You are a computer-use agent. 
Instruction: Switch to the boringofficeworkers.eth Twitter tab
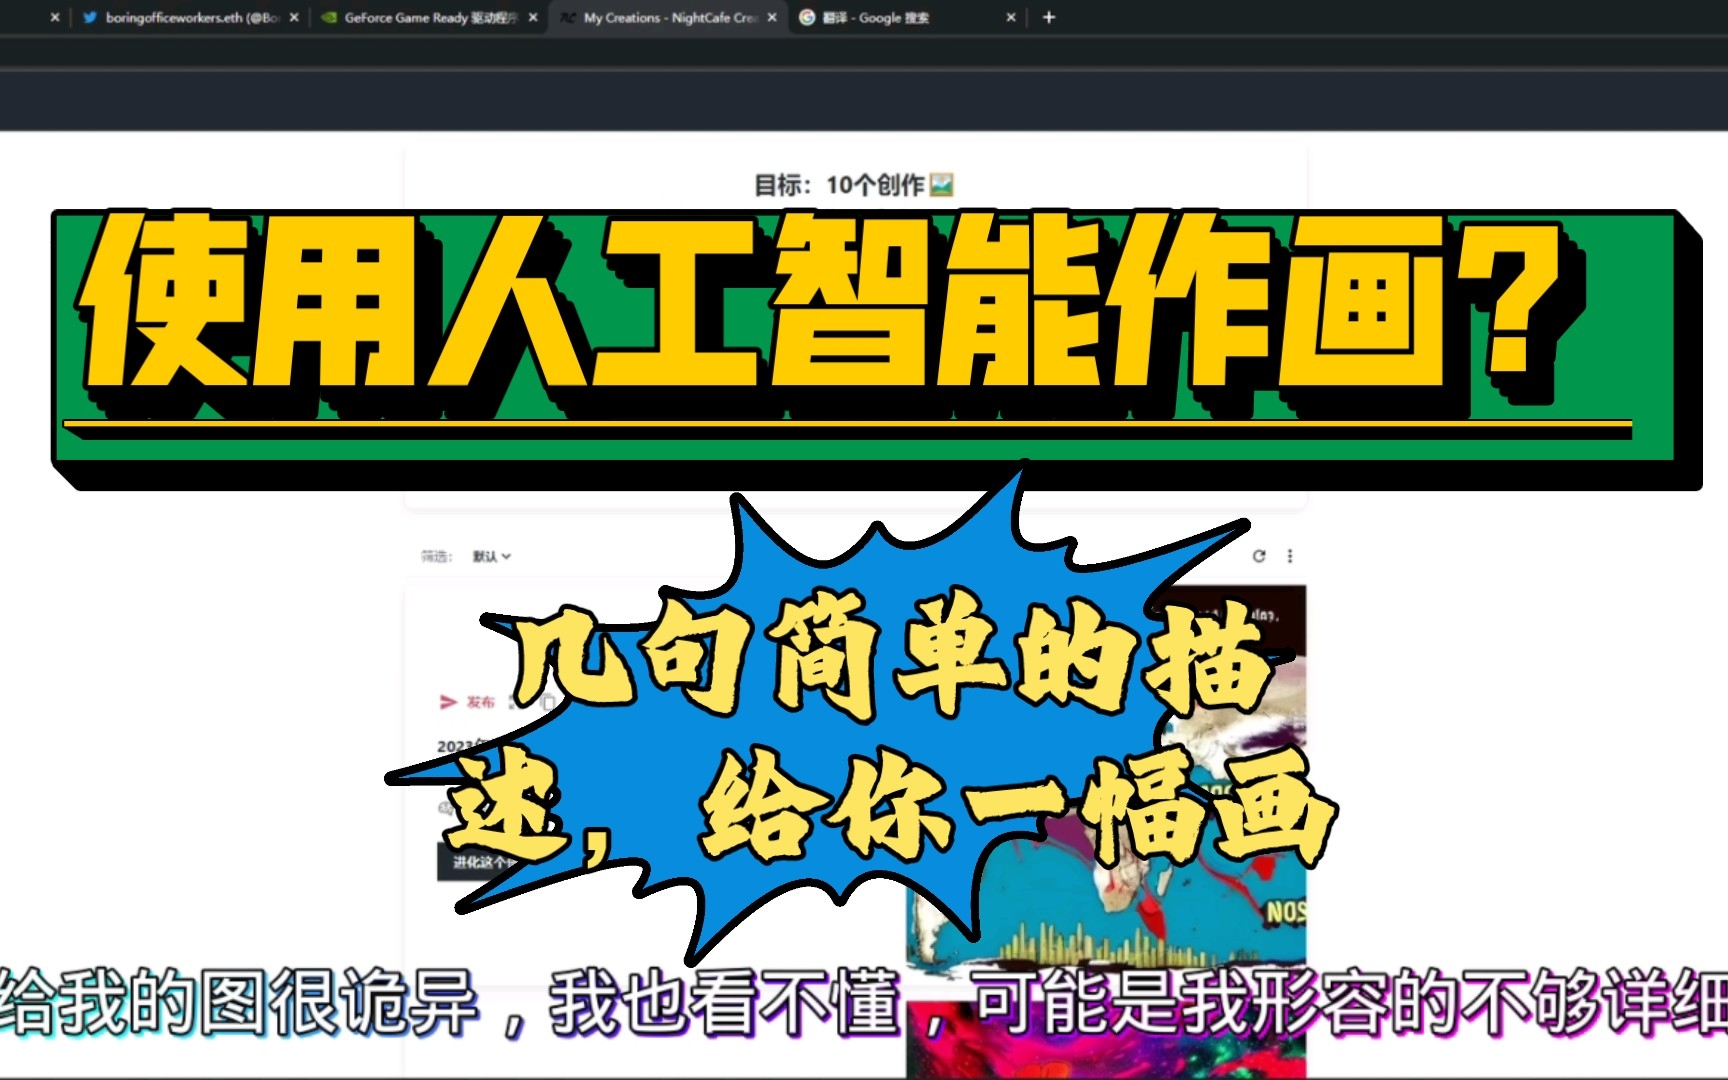point(190,17)
